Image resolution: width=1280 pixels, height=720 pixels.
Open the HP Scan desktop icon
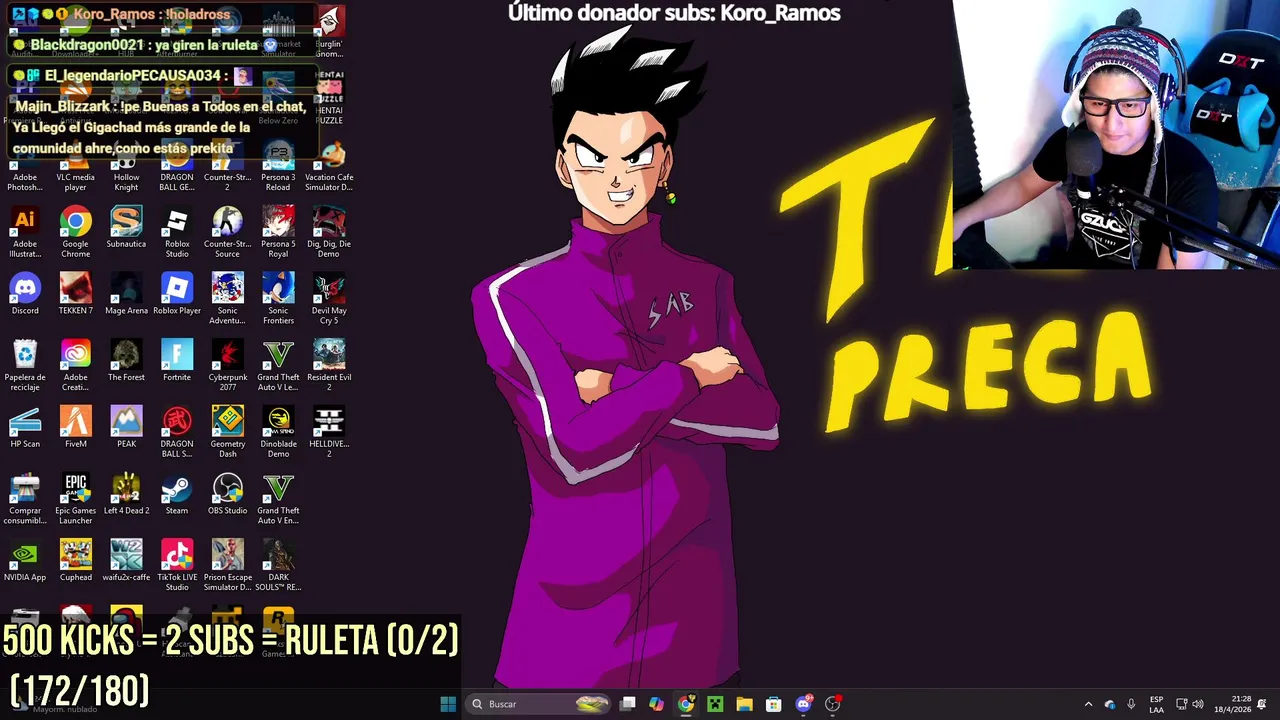(x=25, y=427)
